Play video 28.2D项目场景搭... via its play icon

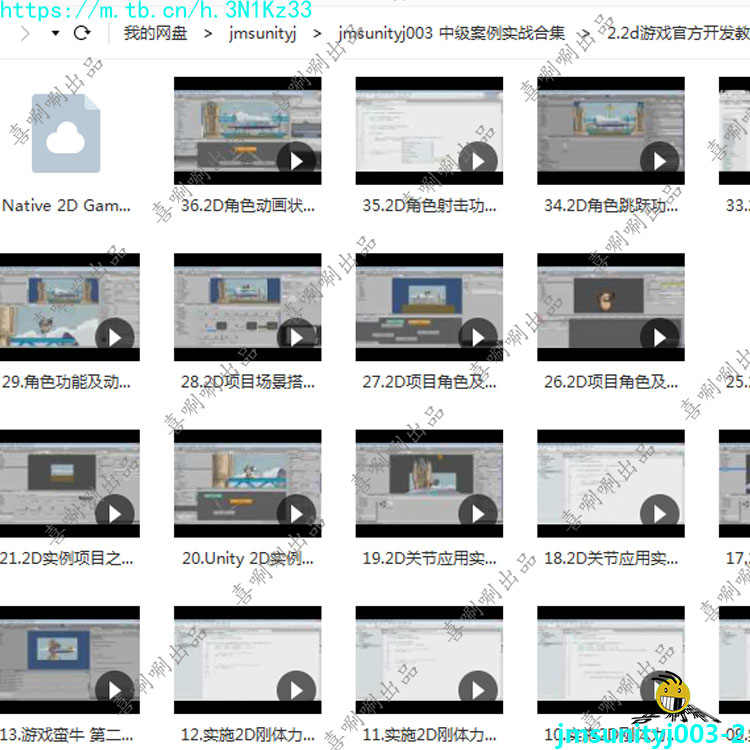296,338
